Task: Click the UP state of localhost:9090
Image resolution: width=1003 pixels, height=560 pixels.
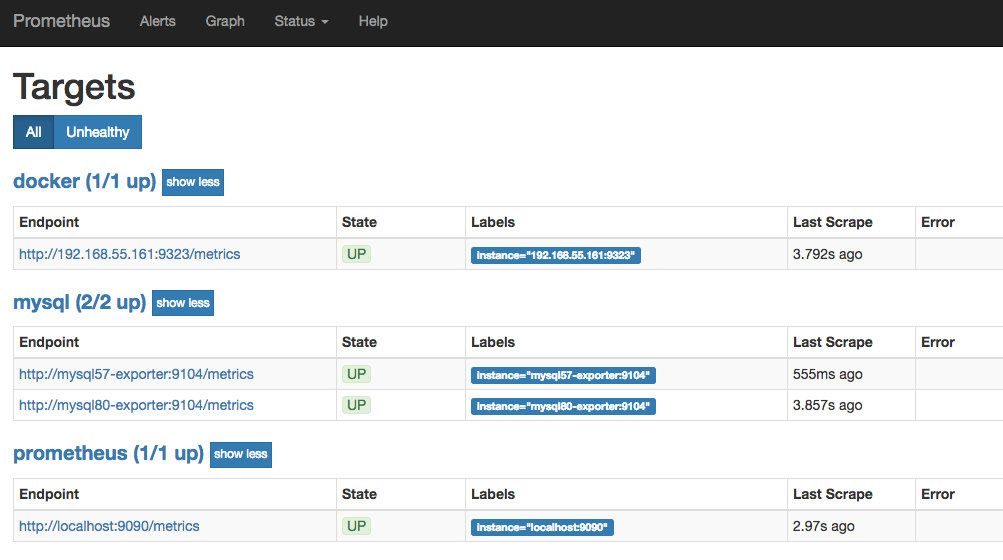Action: (x=356, y=526)
